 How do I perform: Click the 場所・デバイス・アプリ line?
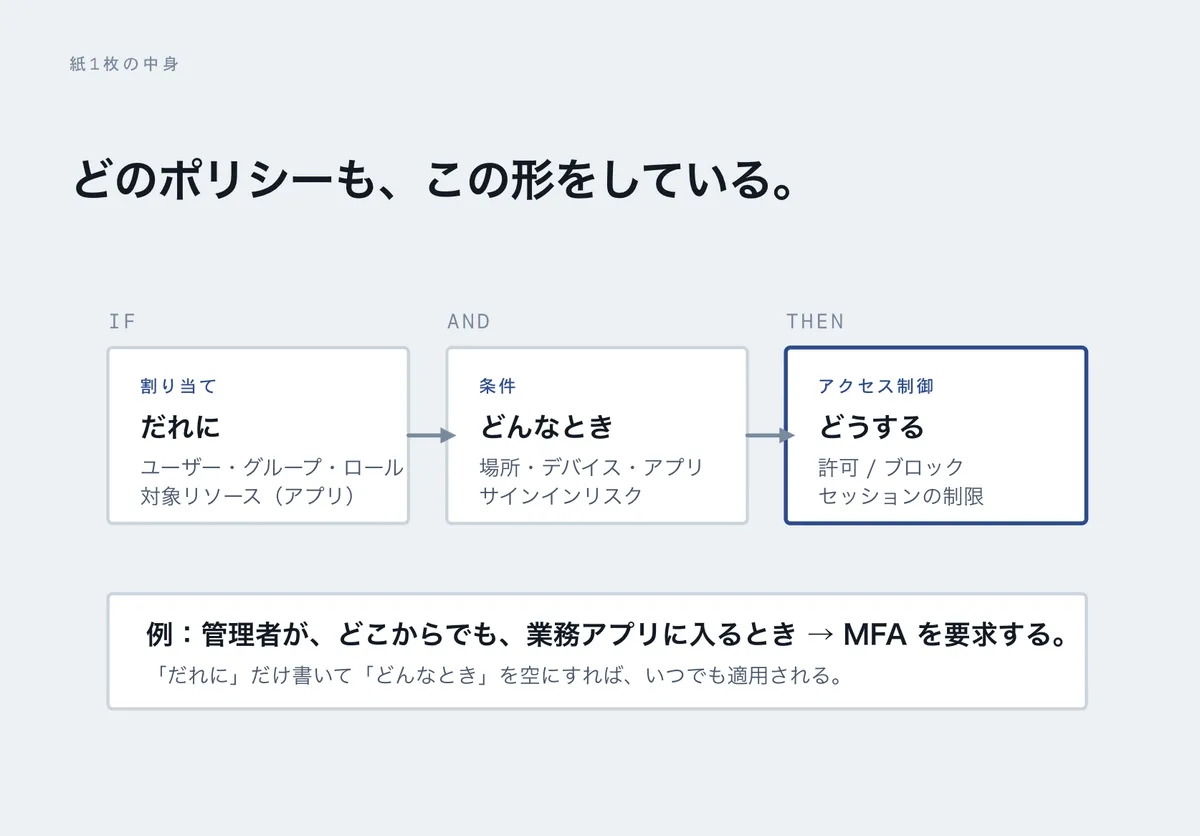click(592, 467)
